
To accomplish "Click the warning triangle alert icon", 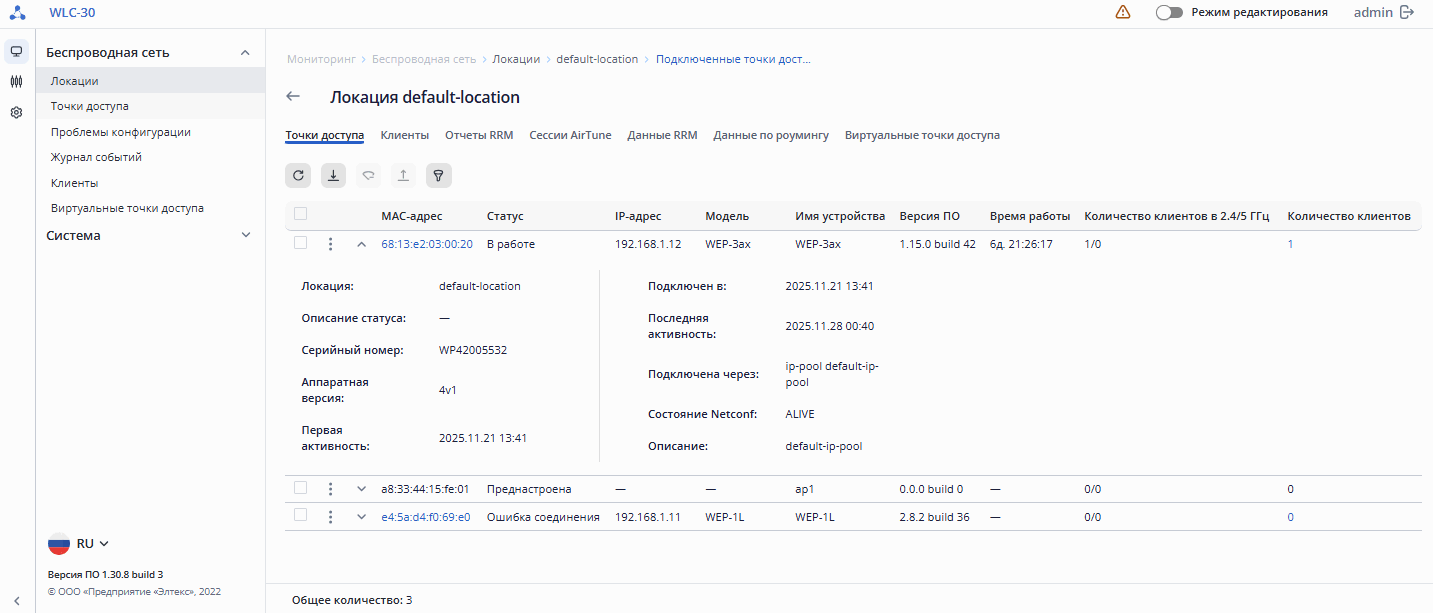I will tap(1122, 13).
